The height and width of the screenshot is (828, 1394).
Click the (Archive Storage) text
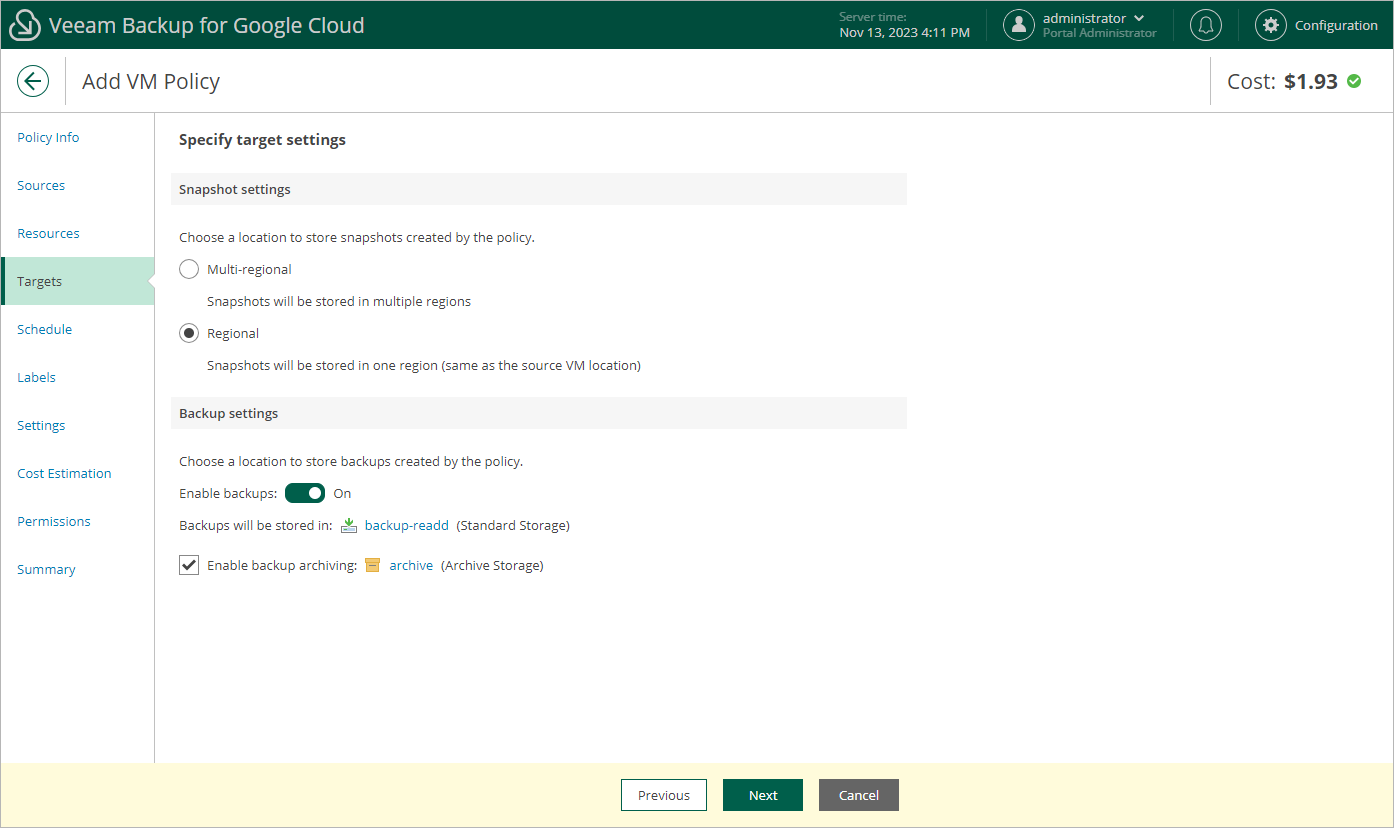[492, 565]
